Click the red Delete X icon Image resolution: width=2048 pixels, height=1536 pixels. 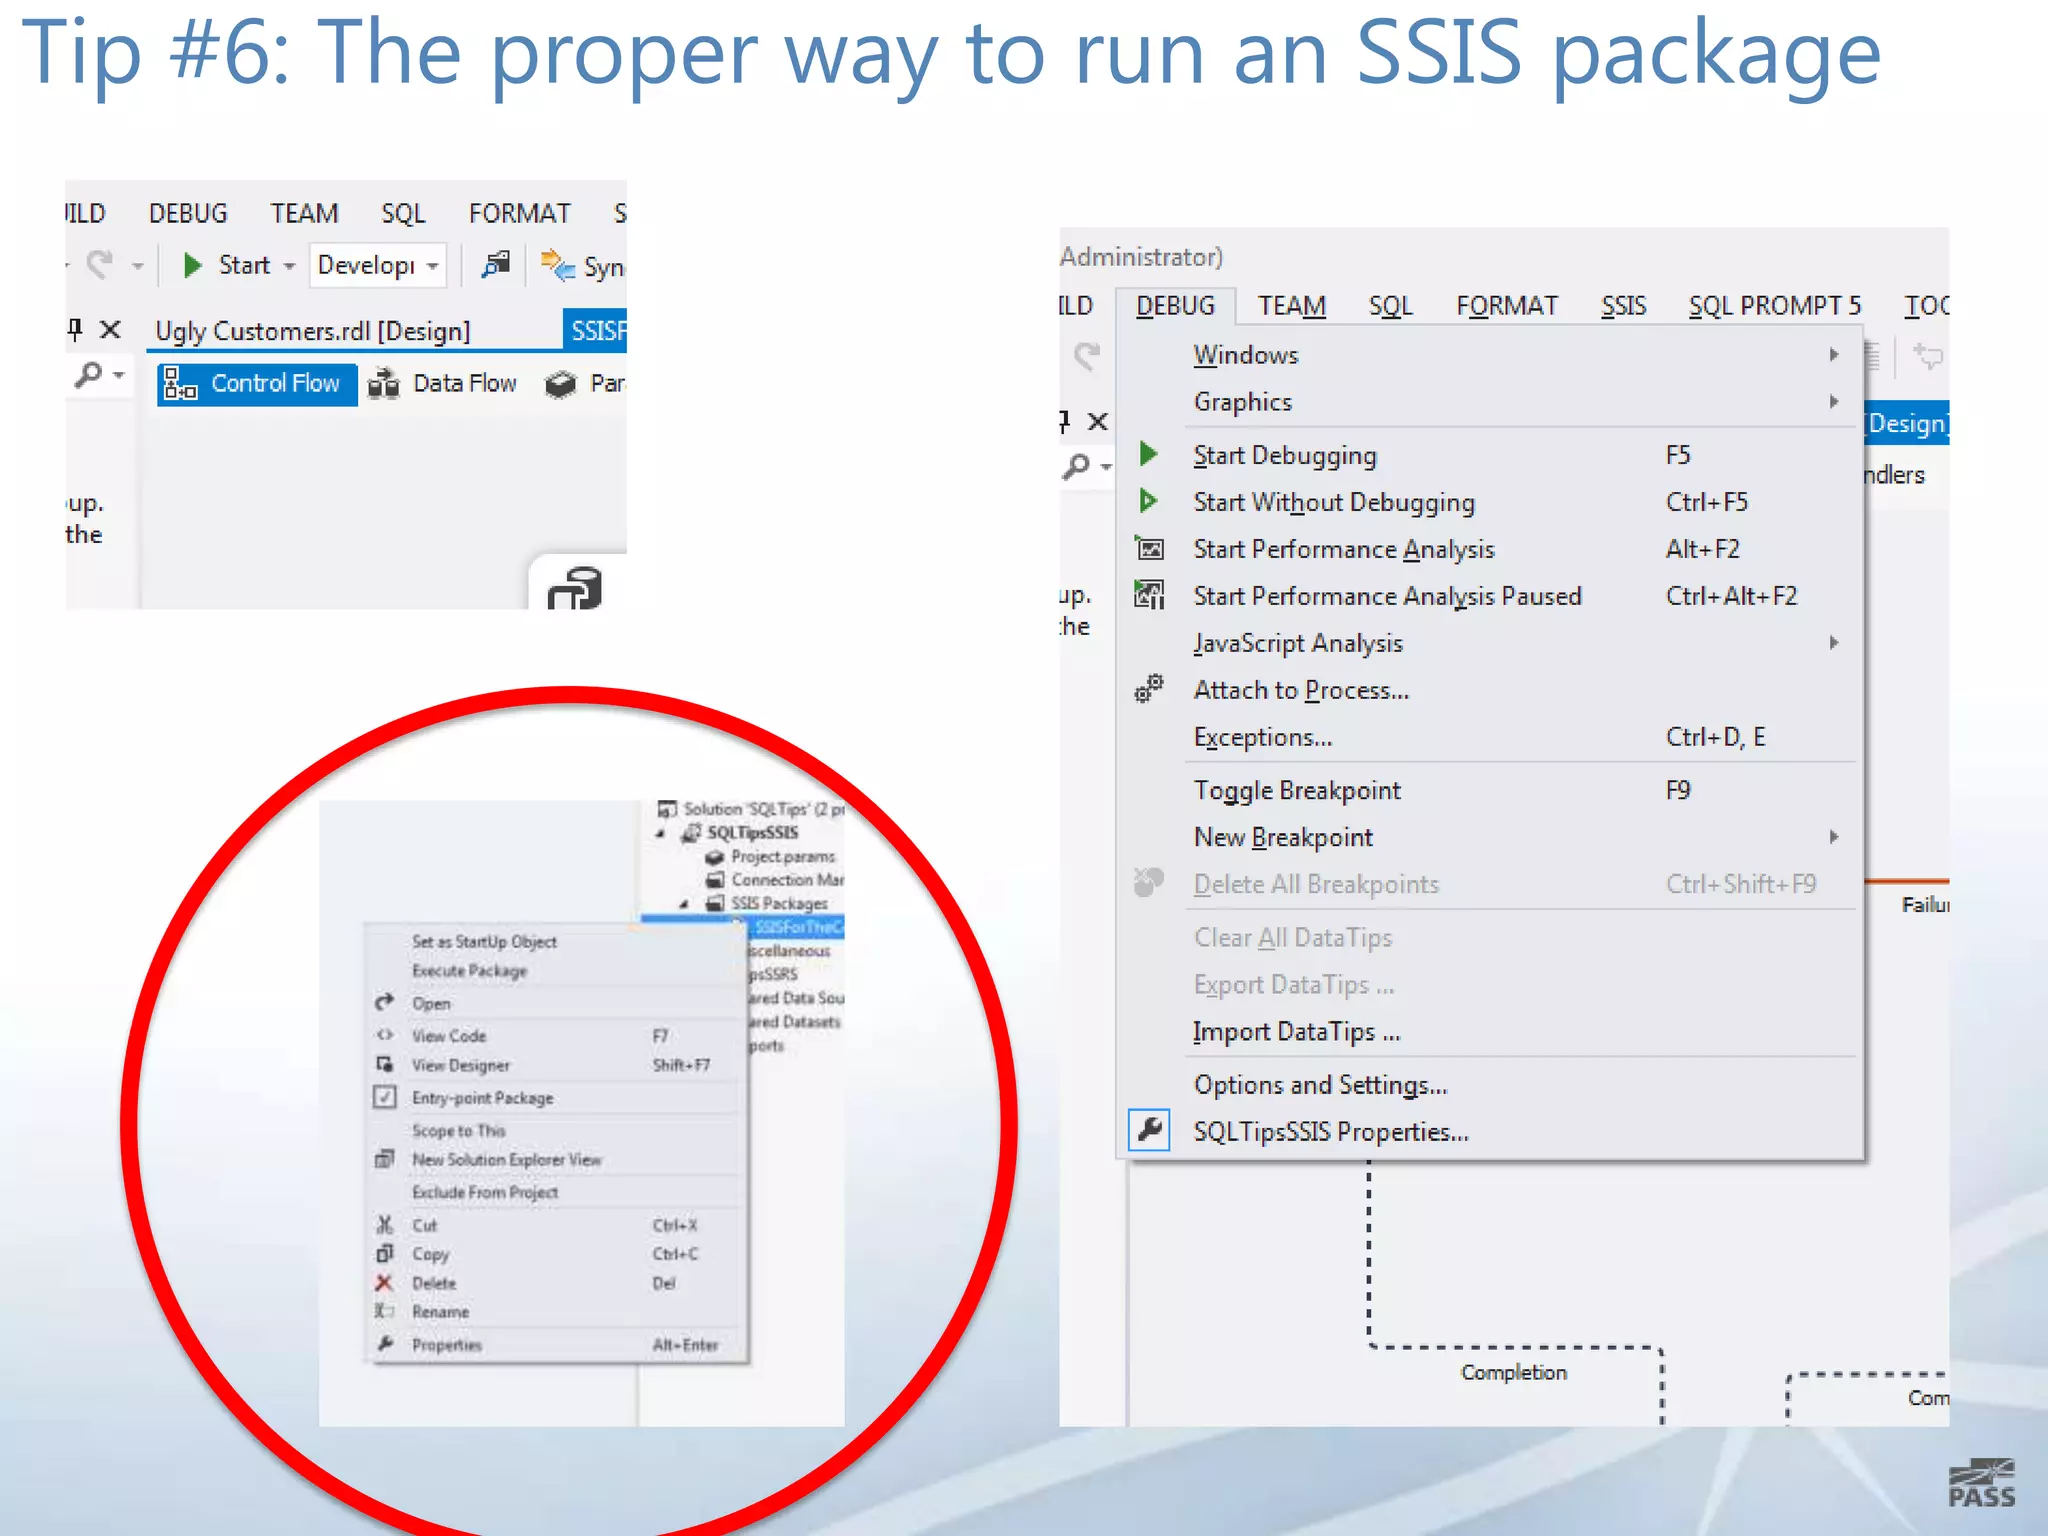[x=384, y=1282]
